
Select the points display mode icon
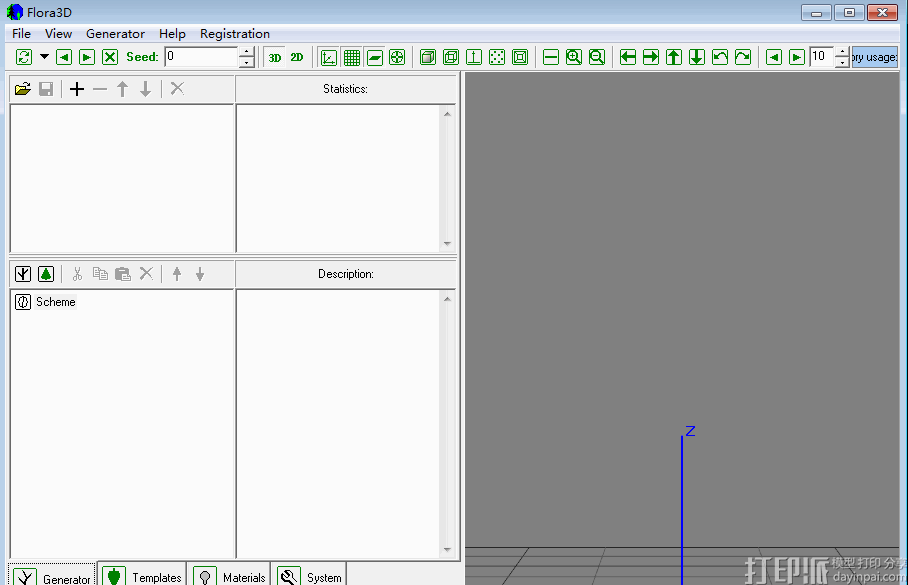497,57
